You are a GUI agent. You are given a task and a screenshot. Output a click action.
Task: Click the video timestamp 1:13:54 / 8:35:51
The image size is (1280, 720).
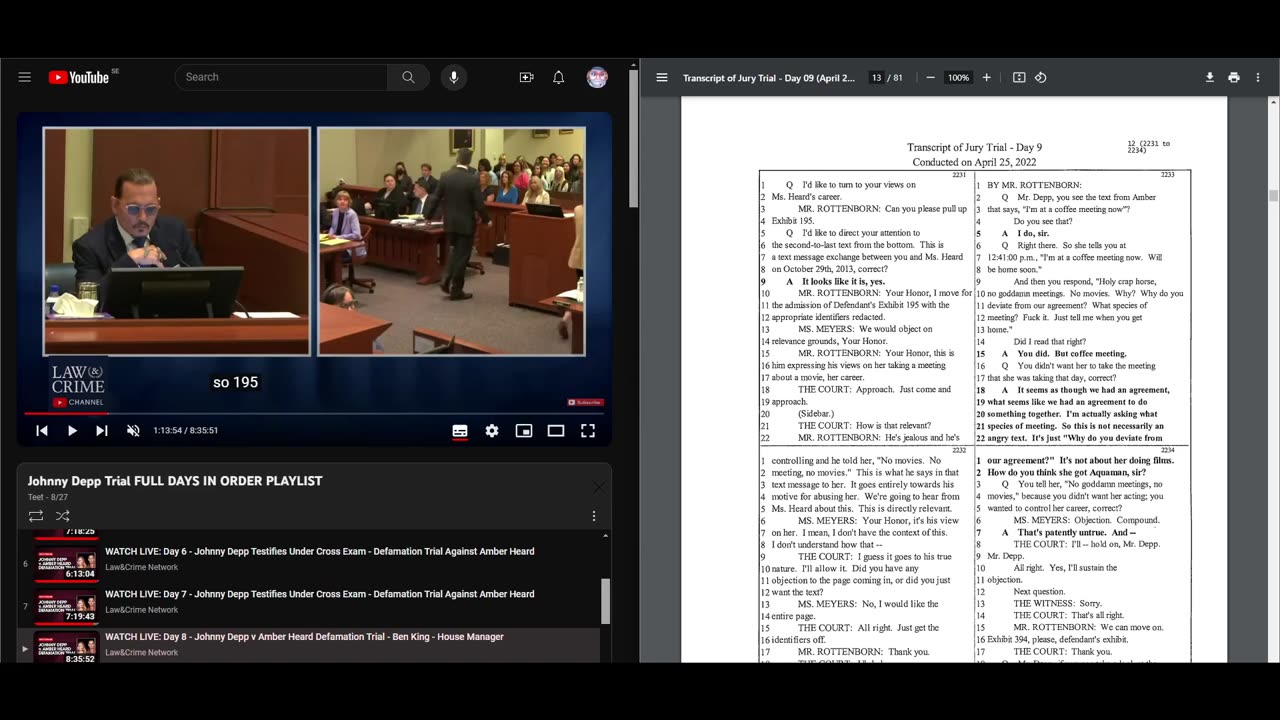point(185,430)
